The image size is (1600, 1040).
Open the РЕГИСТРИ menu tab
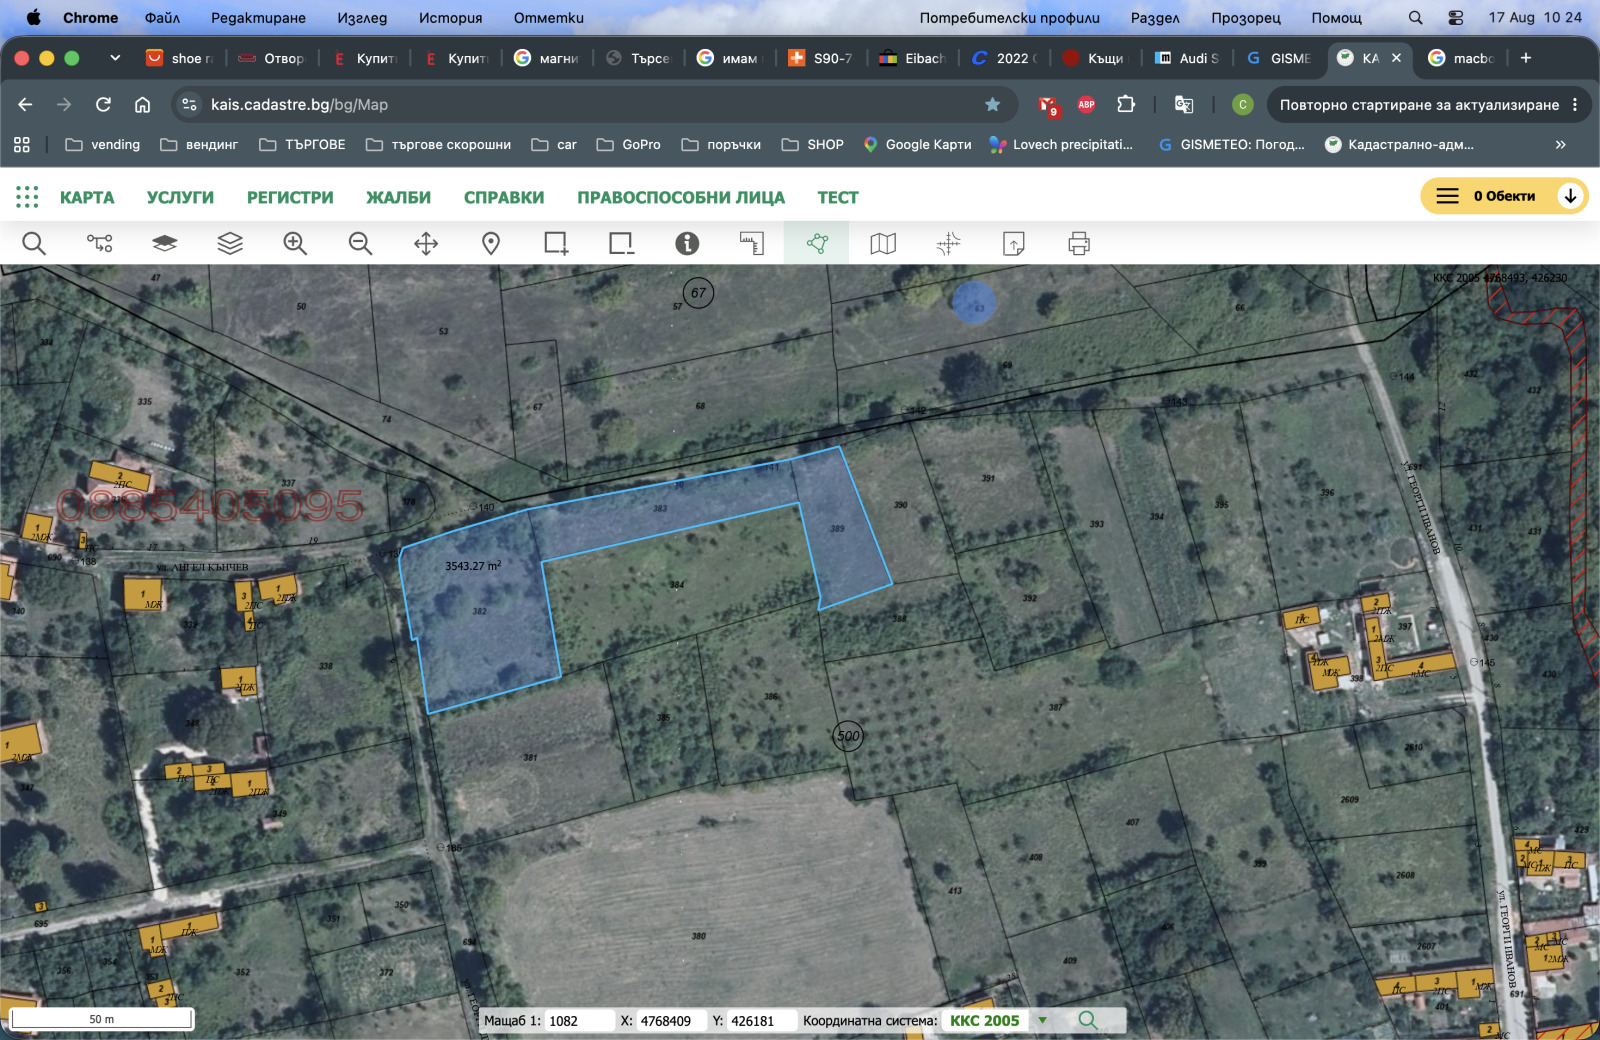pyautogui.click(x=290, y=197)
